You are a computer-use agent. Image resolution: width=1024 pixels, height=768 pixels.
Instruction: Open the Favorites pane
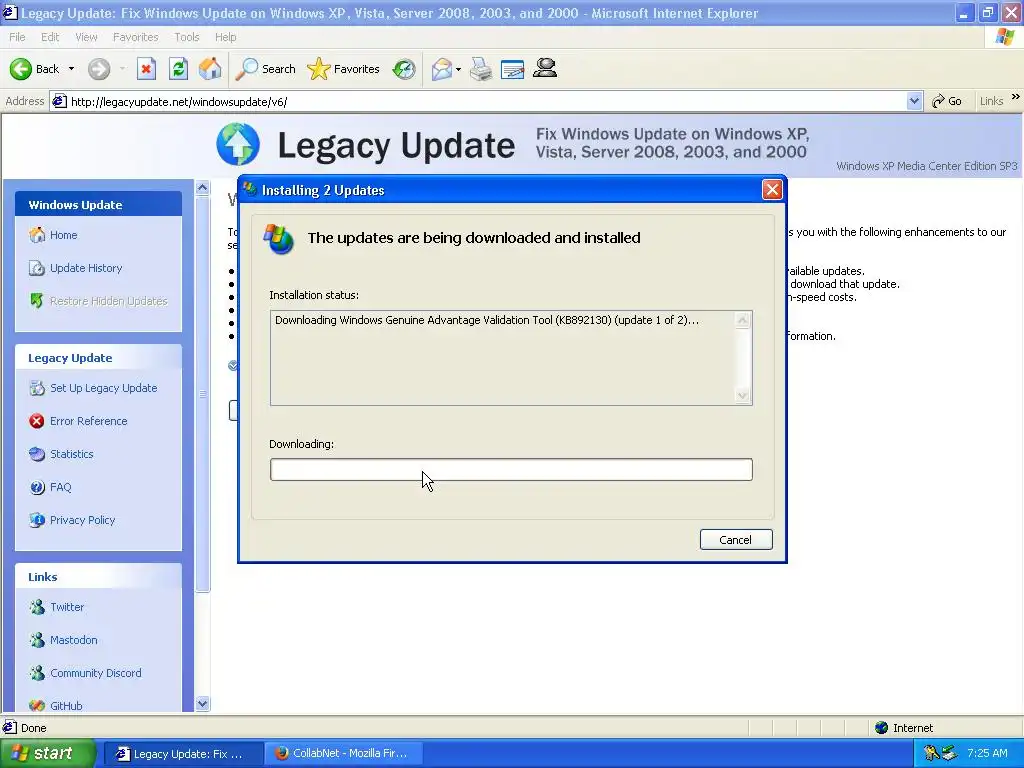pyautogui.click(x=344, y=69)
